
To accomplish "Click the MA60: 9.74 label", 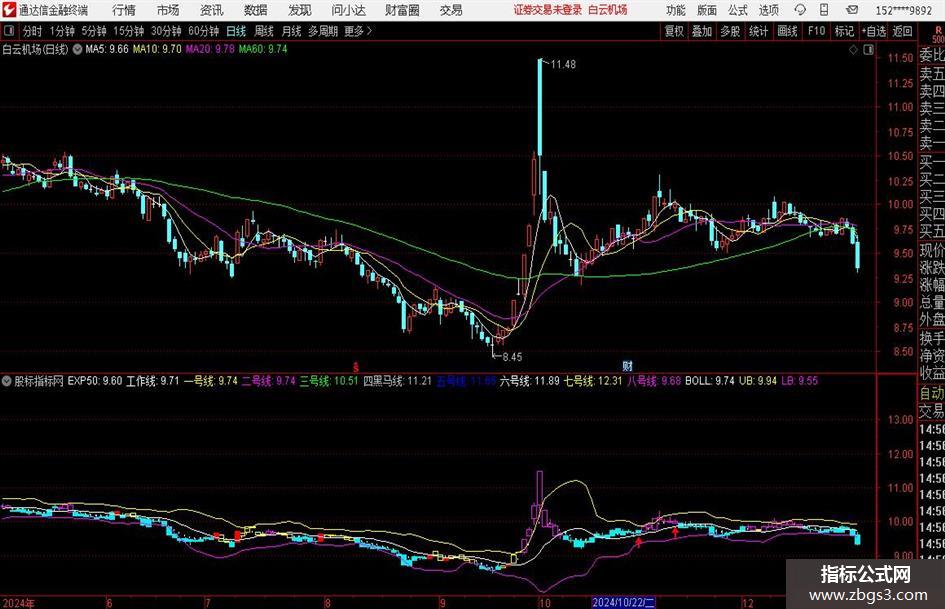I will click(263, 49).
